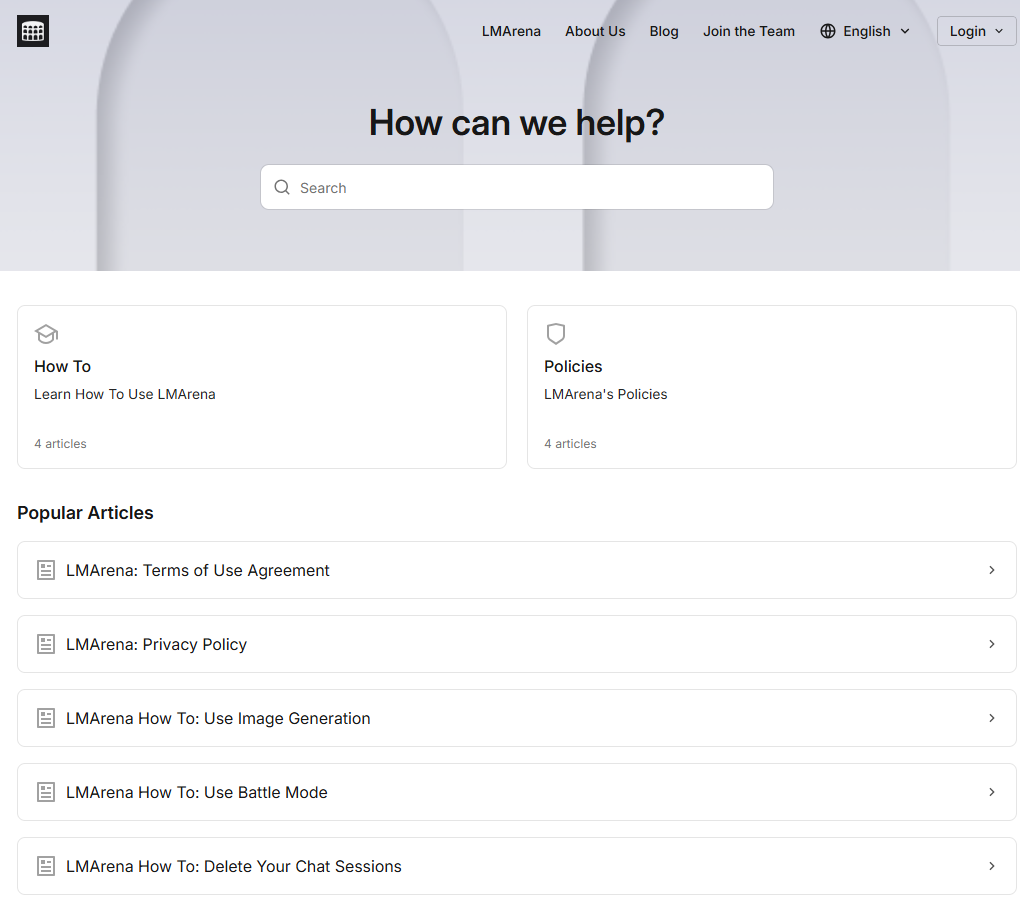The height and width of the screenshot is (912, 1020).
Task: Go to the About Us page
Action: [595, 31]
